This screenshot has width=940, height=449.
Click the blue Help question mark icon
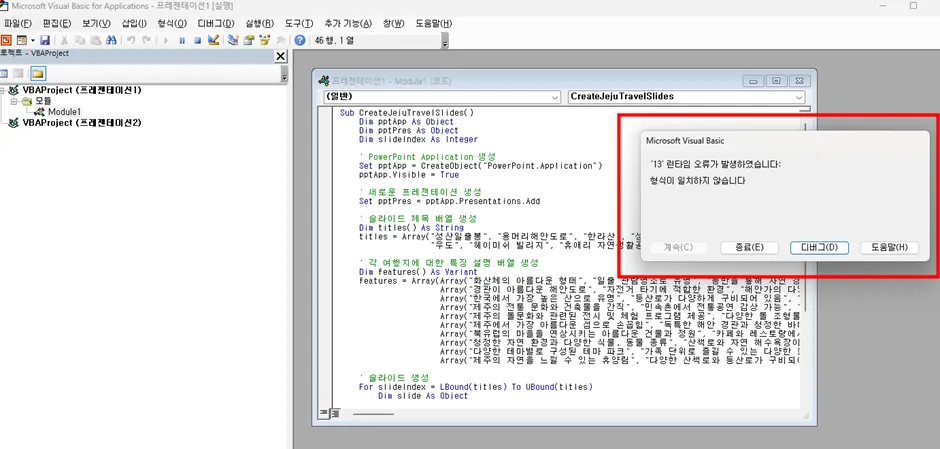click(x=300, y=40)
